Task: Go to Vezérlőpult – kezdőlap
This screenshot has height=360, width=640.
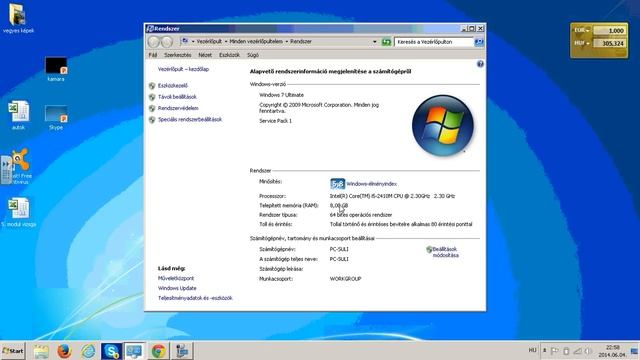Action: 183,69
